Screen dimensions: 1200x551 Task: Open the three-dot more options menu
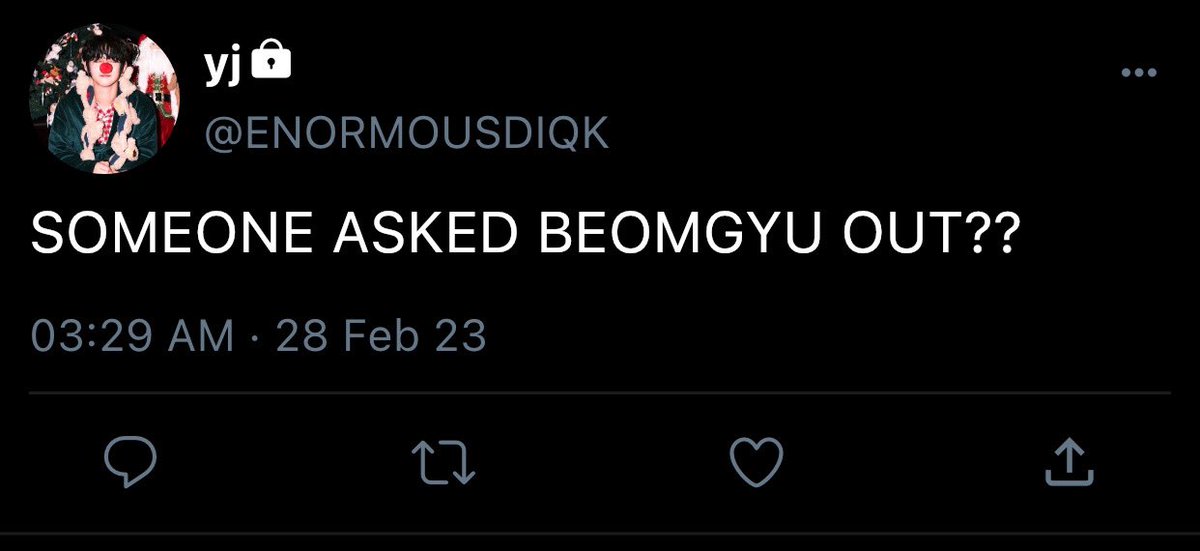coord(1139,74)
